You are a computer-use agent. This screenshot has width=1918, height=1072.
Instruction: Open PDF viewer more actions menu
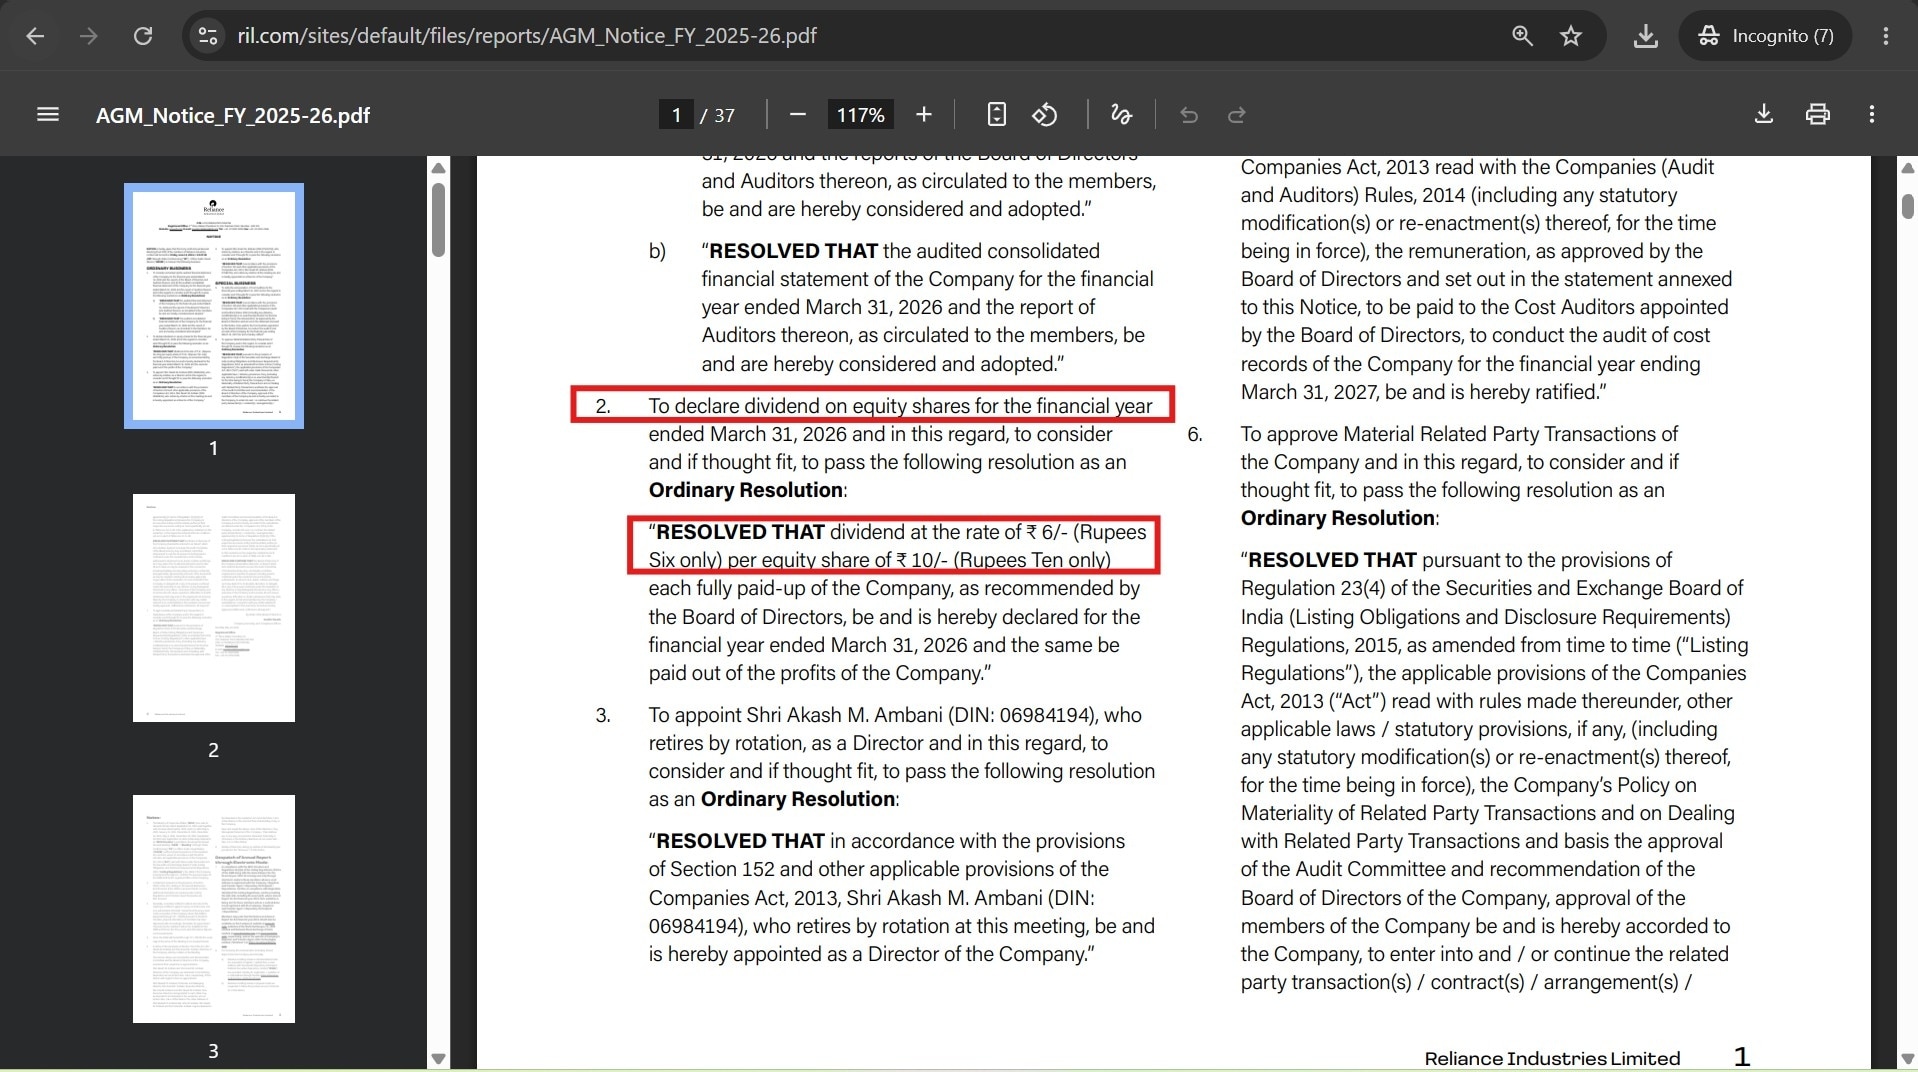tap(1872, 115)
